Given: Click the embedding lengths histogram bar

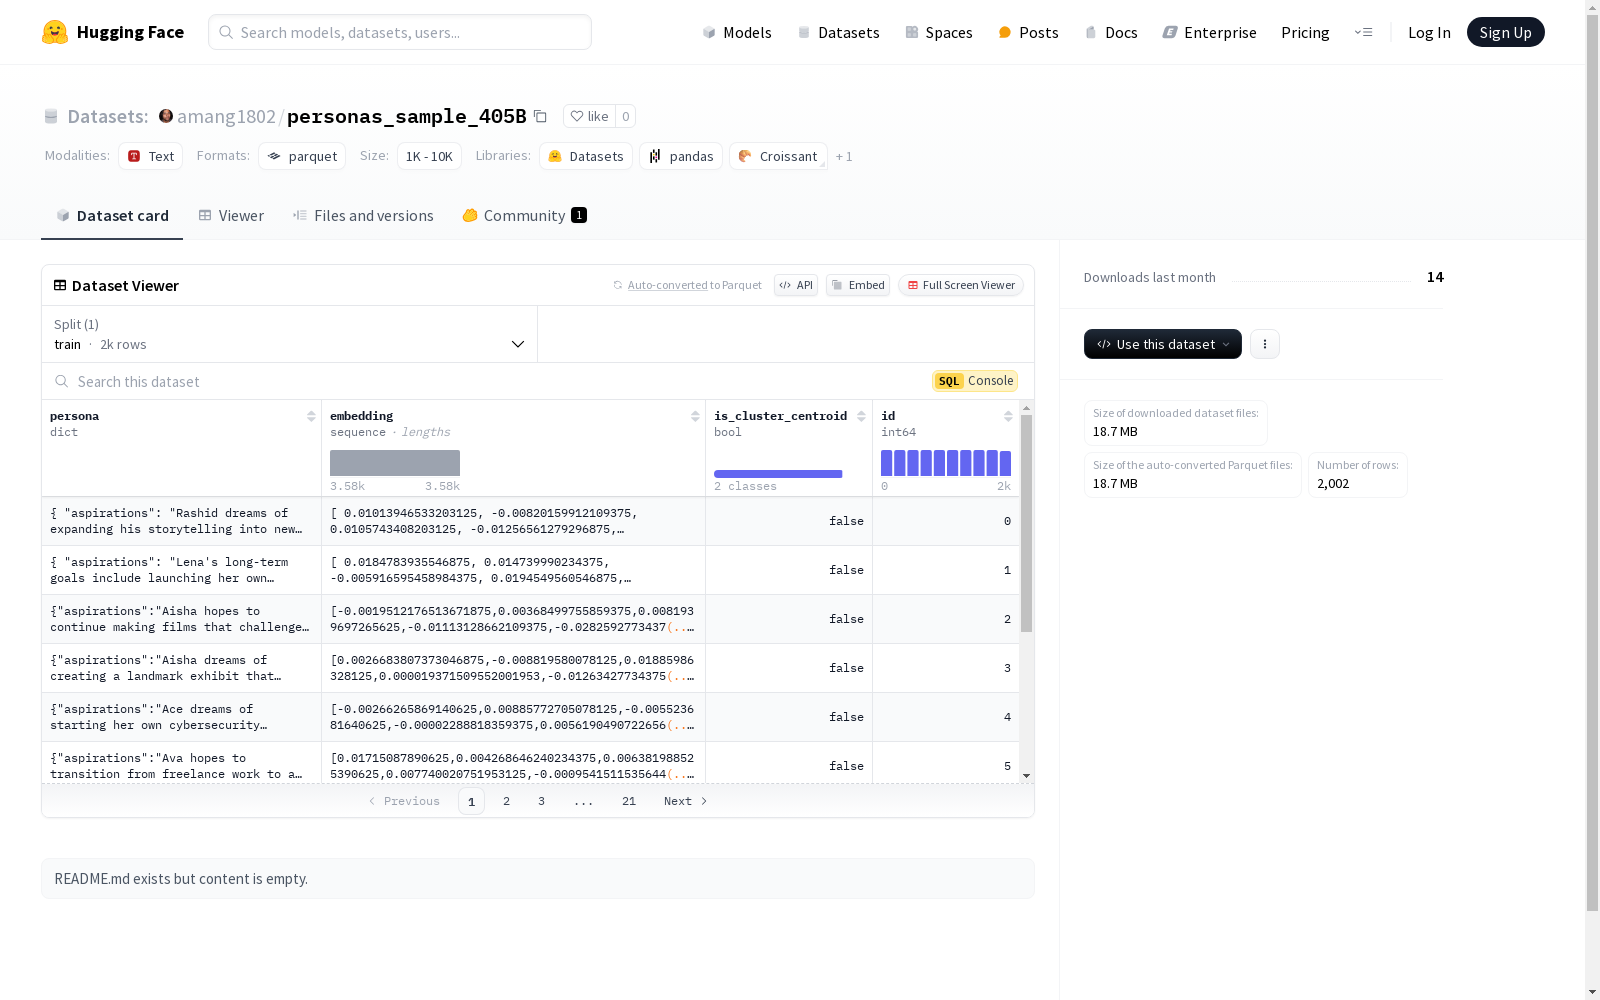Looking at the screenshot, I should coord(395,463).
